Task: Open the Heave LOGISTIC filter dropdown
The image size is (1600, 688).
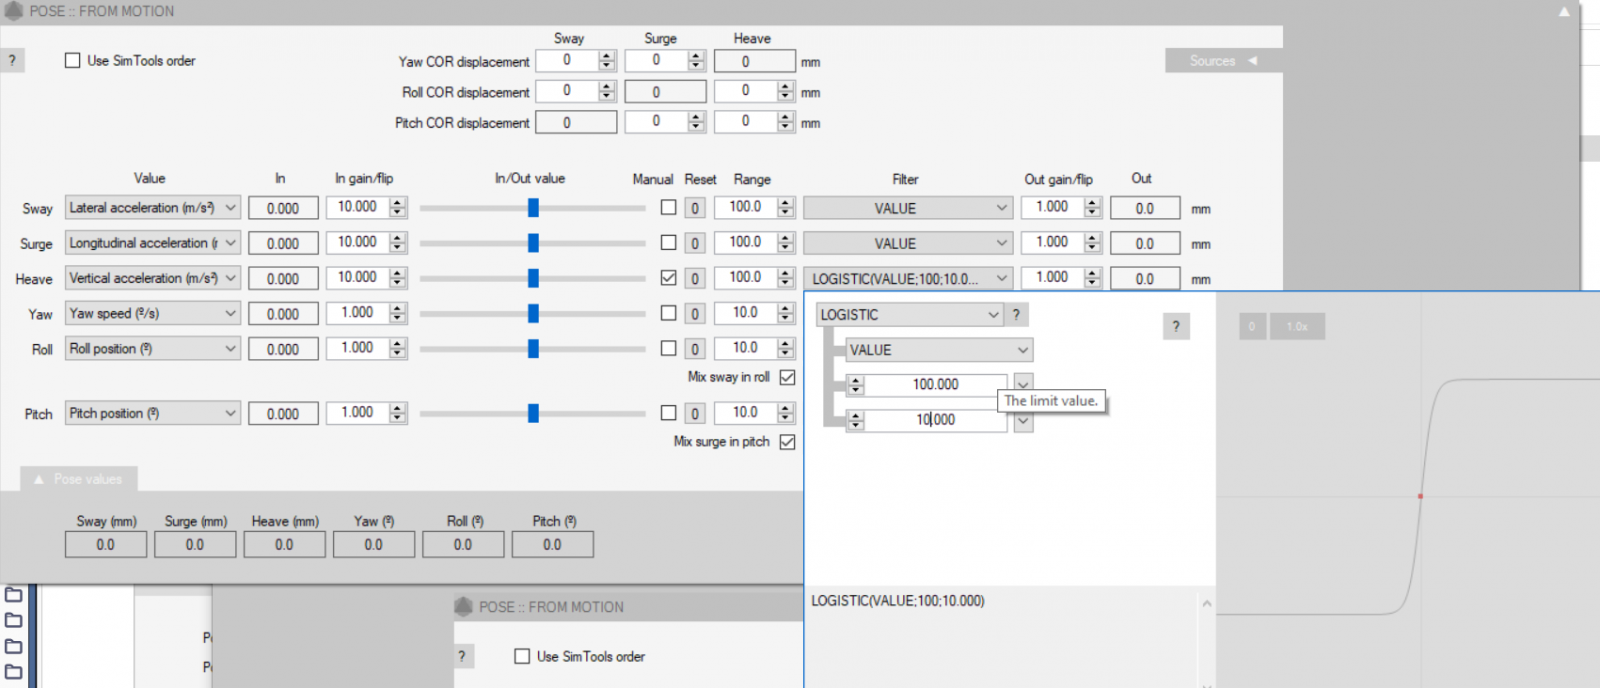Action: click(908, 279)
